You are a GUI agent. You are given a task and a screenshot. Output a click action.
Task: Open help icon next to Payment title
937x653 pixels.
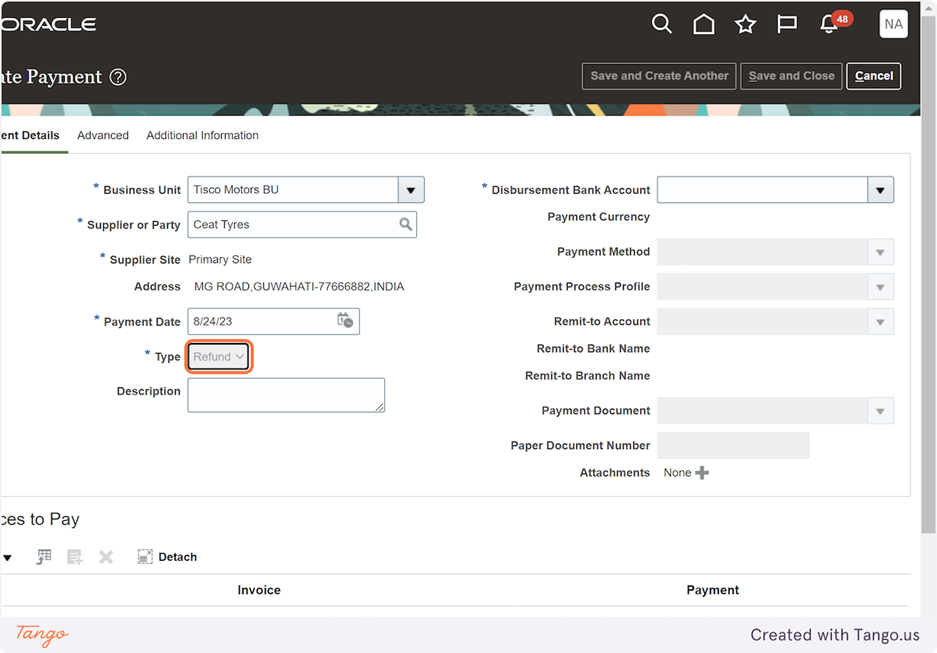(118, 77)
